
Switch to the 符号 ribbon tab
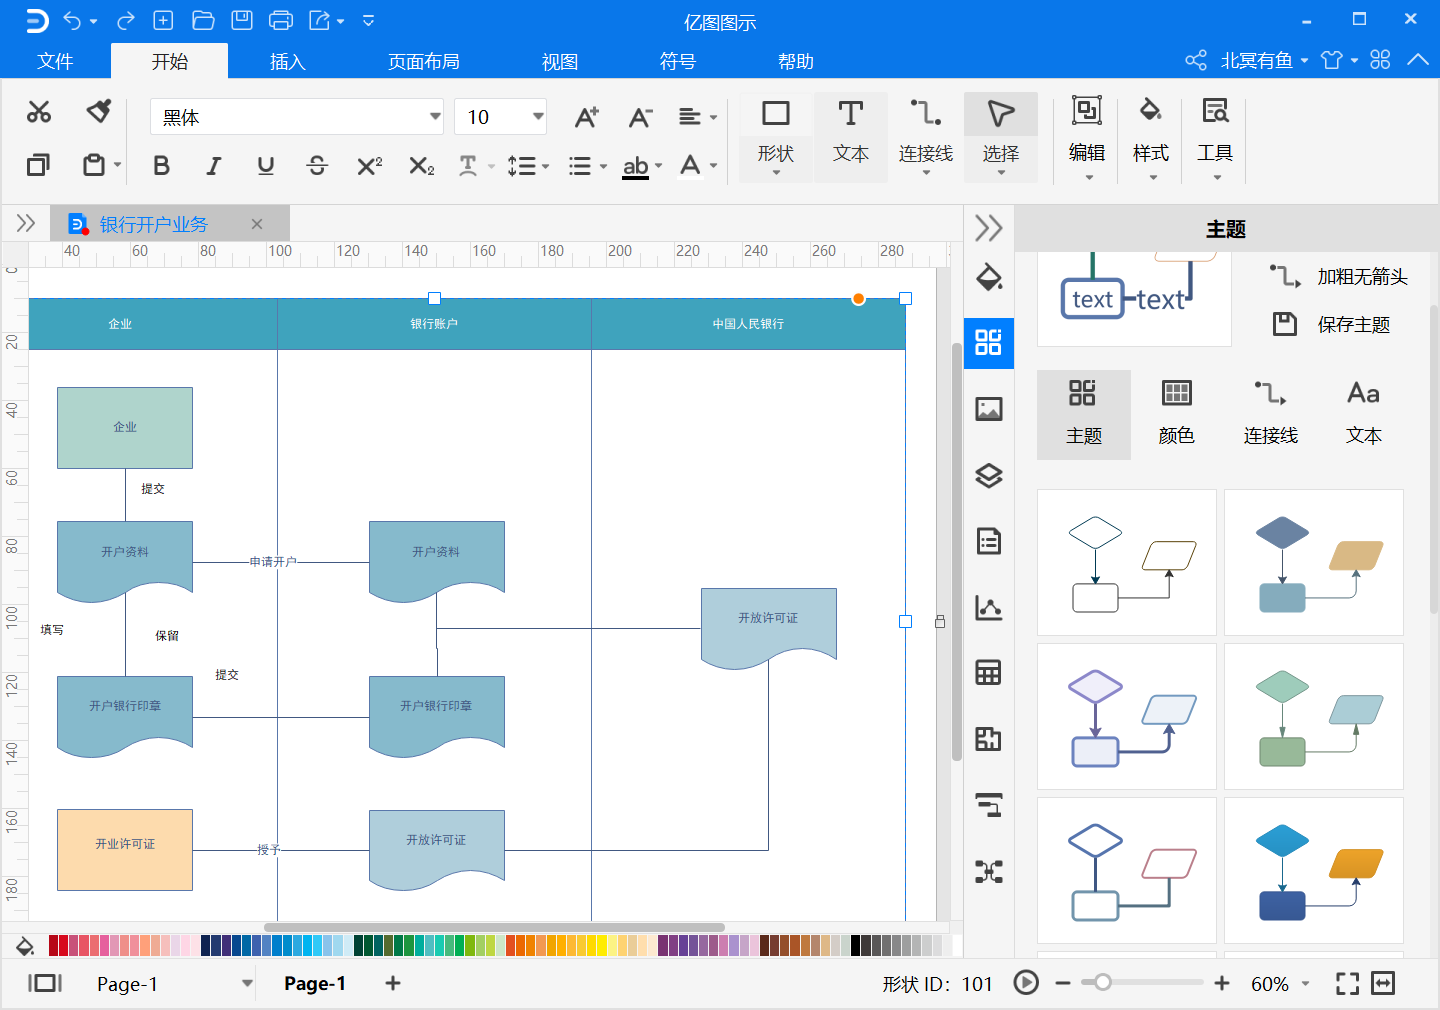pyautogui.click(x=678, y=61)
